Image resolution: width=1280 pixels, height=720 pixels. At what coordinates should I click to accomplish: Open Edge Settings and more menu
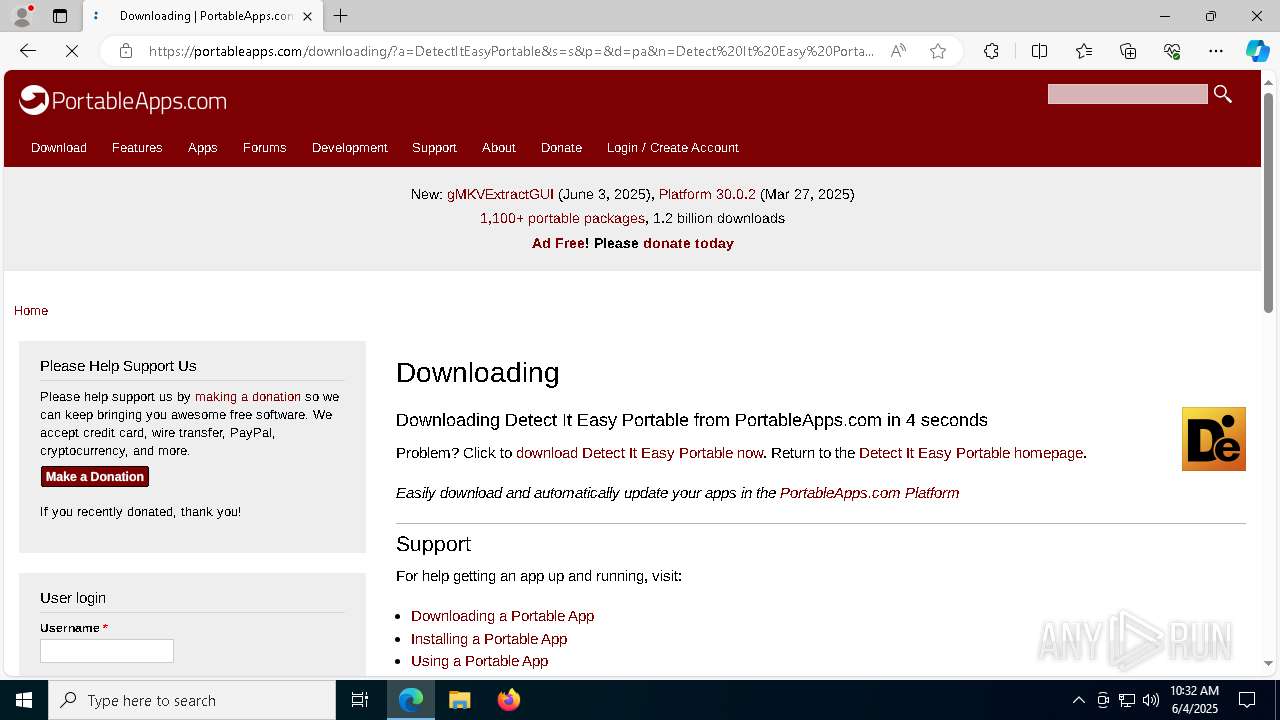pos(1216,51)
